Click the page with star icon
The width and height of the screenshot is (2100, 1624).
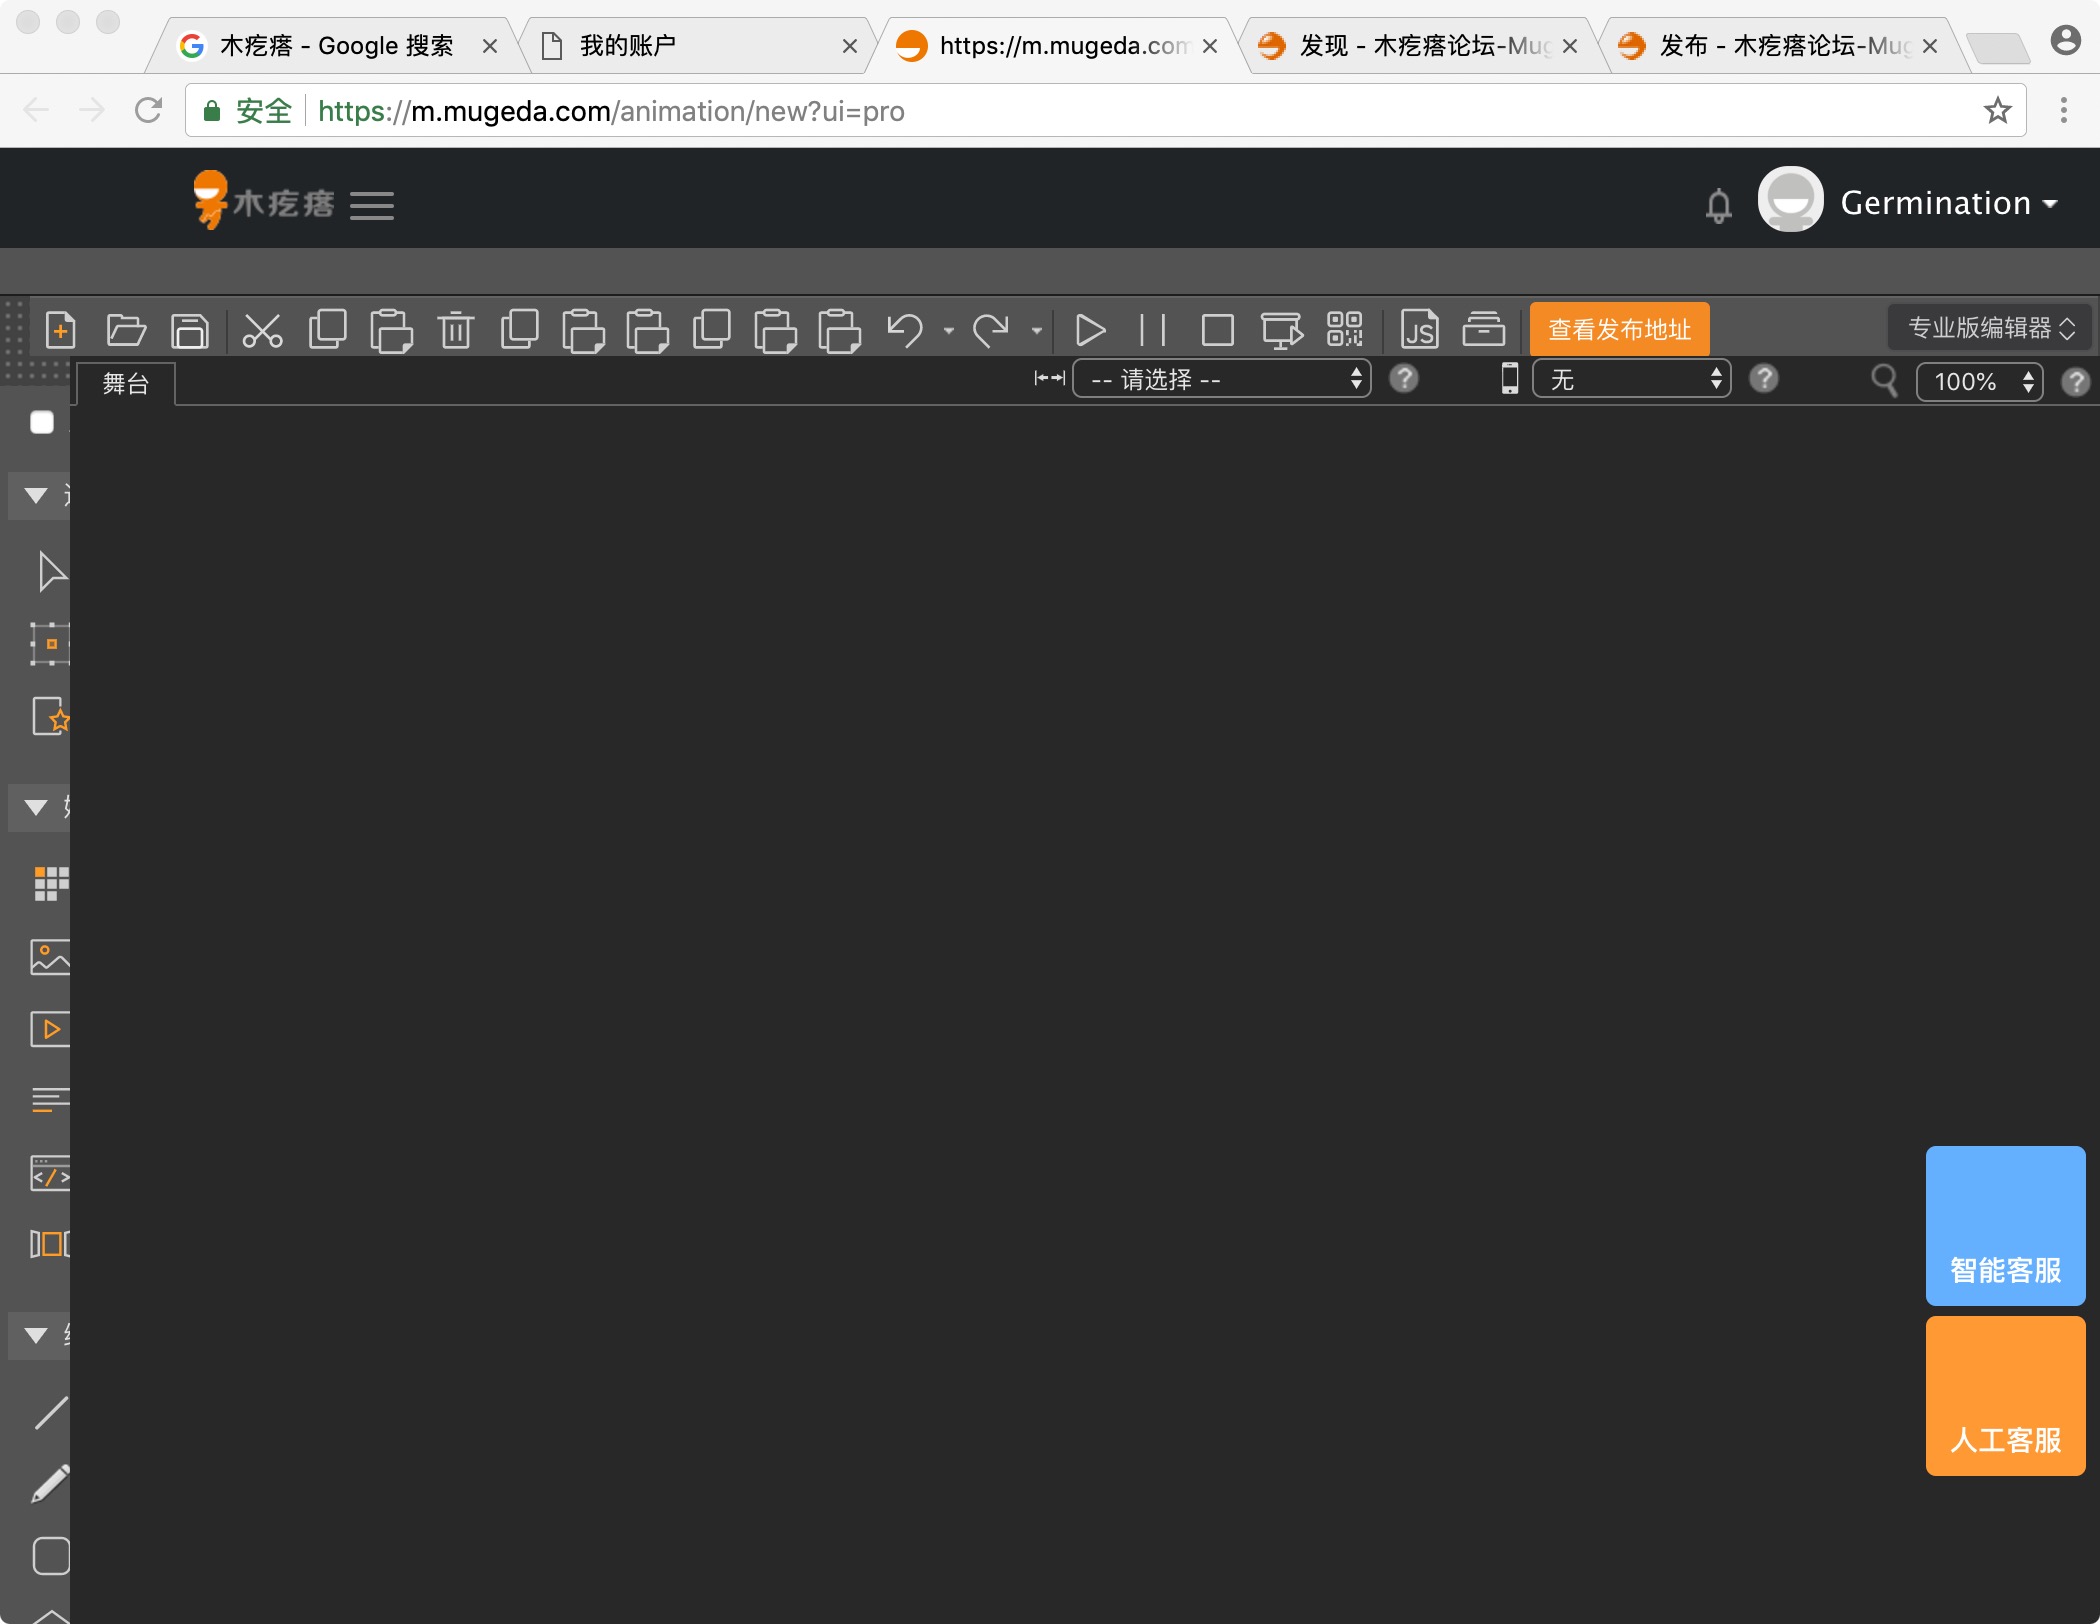point(50,716)
